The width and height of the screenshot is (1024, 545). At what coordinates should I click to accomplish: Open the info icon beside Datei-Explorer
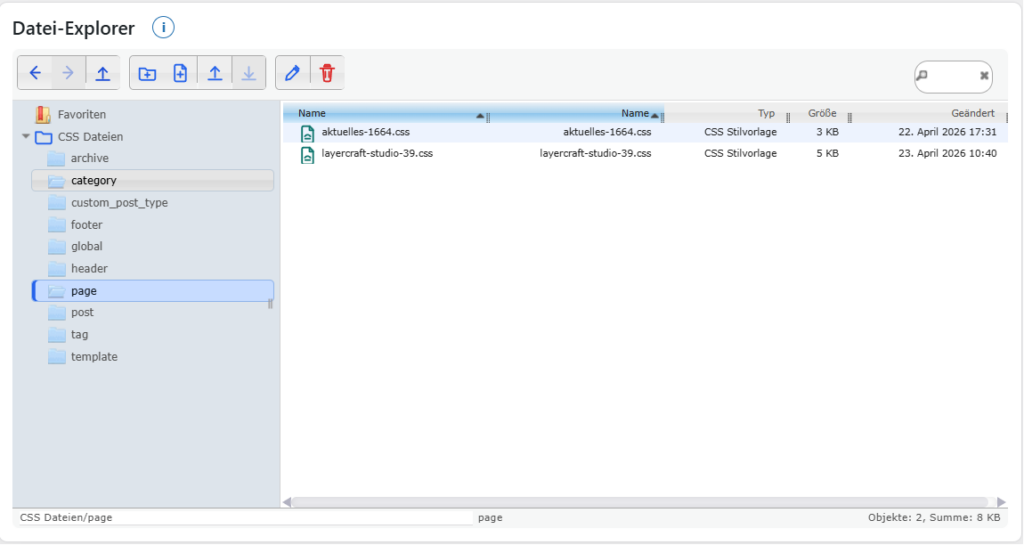[x=163, y=27]
